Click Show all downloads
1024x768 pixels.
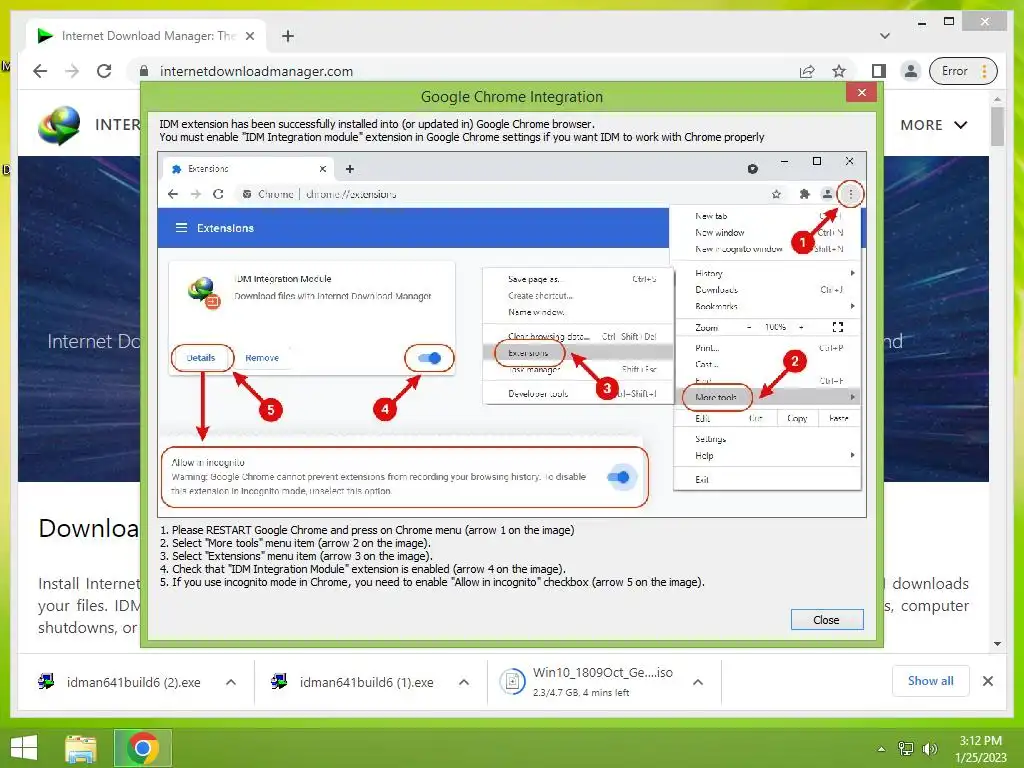point(931,680)
